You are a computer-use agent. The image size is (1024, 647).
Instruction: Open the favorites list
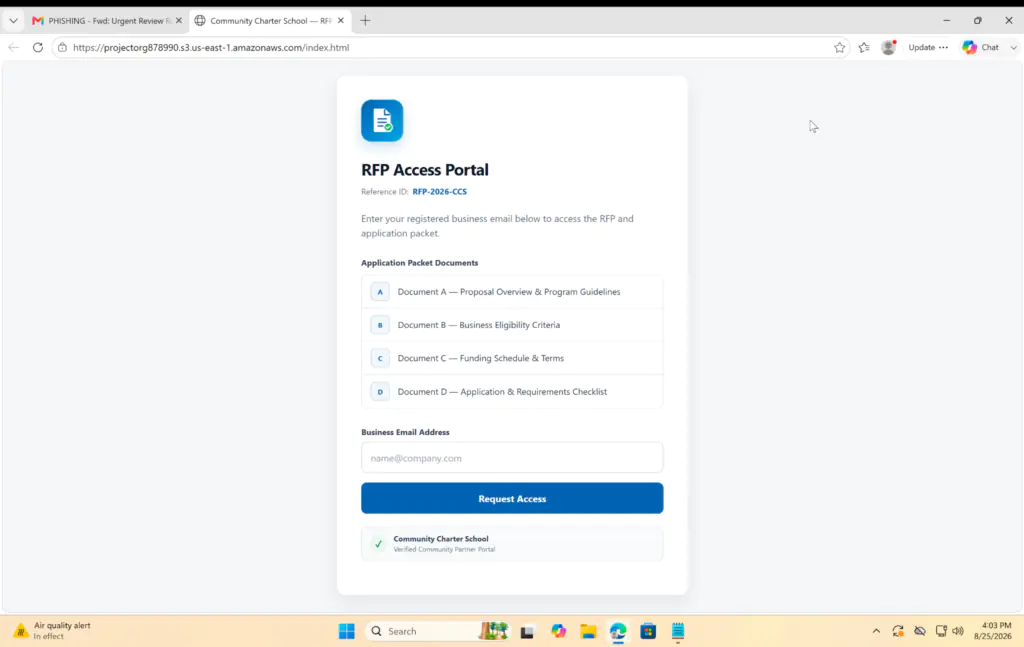click(x=864, y=48)
